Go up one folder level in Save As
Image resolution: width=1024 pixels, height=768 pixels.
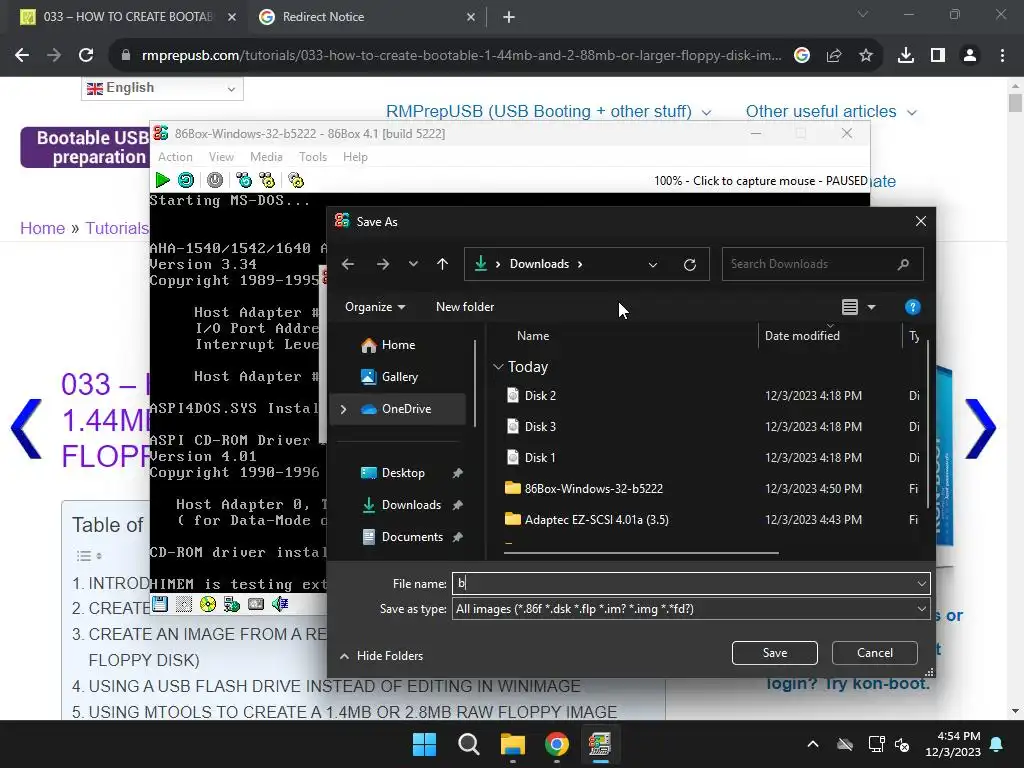[x=442, y=264]
